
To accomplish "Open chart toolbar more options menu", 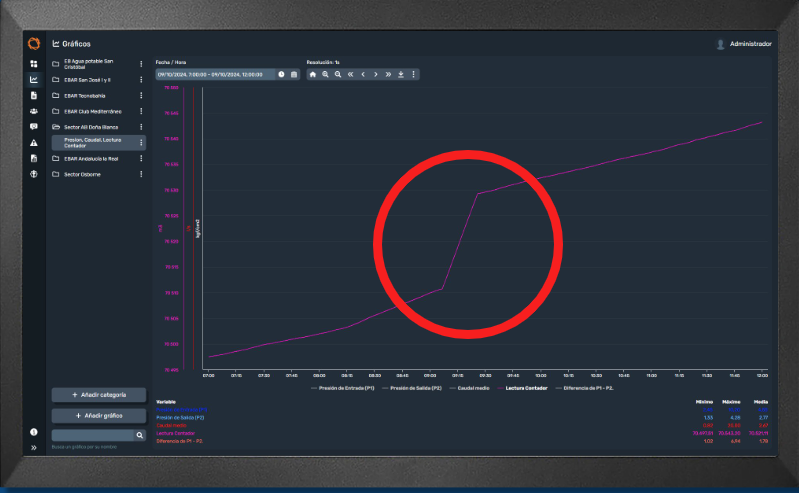I will [413, 74].
